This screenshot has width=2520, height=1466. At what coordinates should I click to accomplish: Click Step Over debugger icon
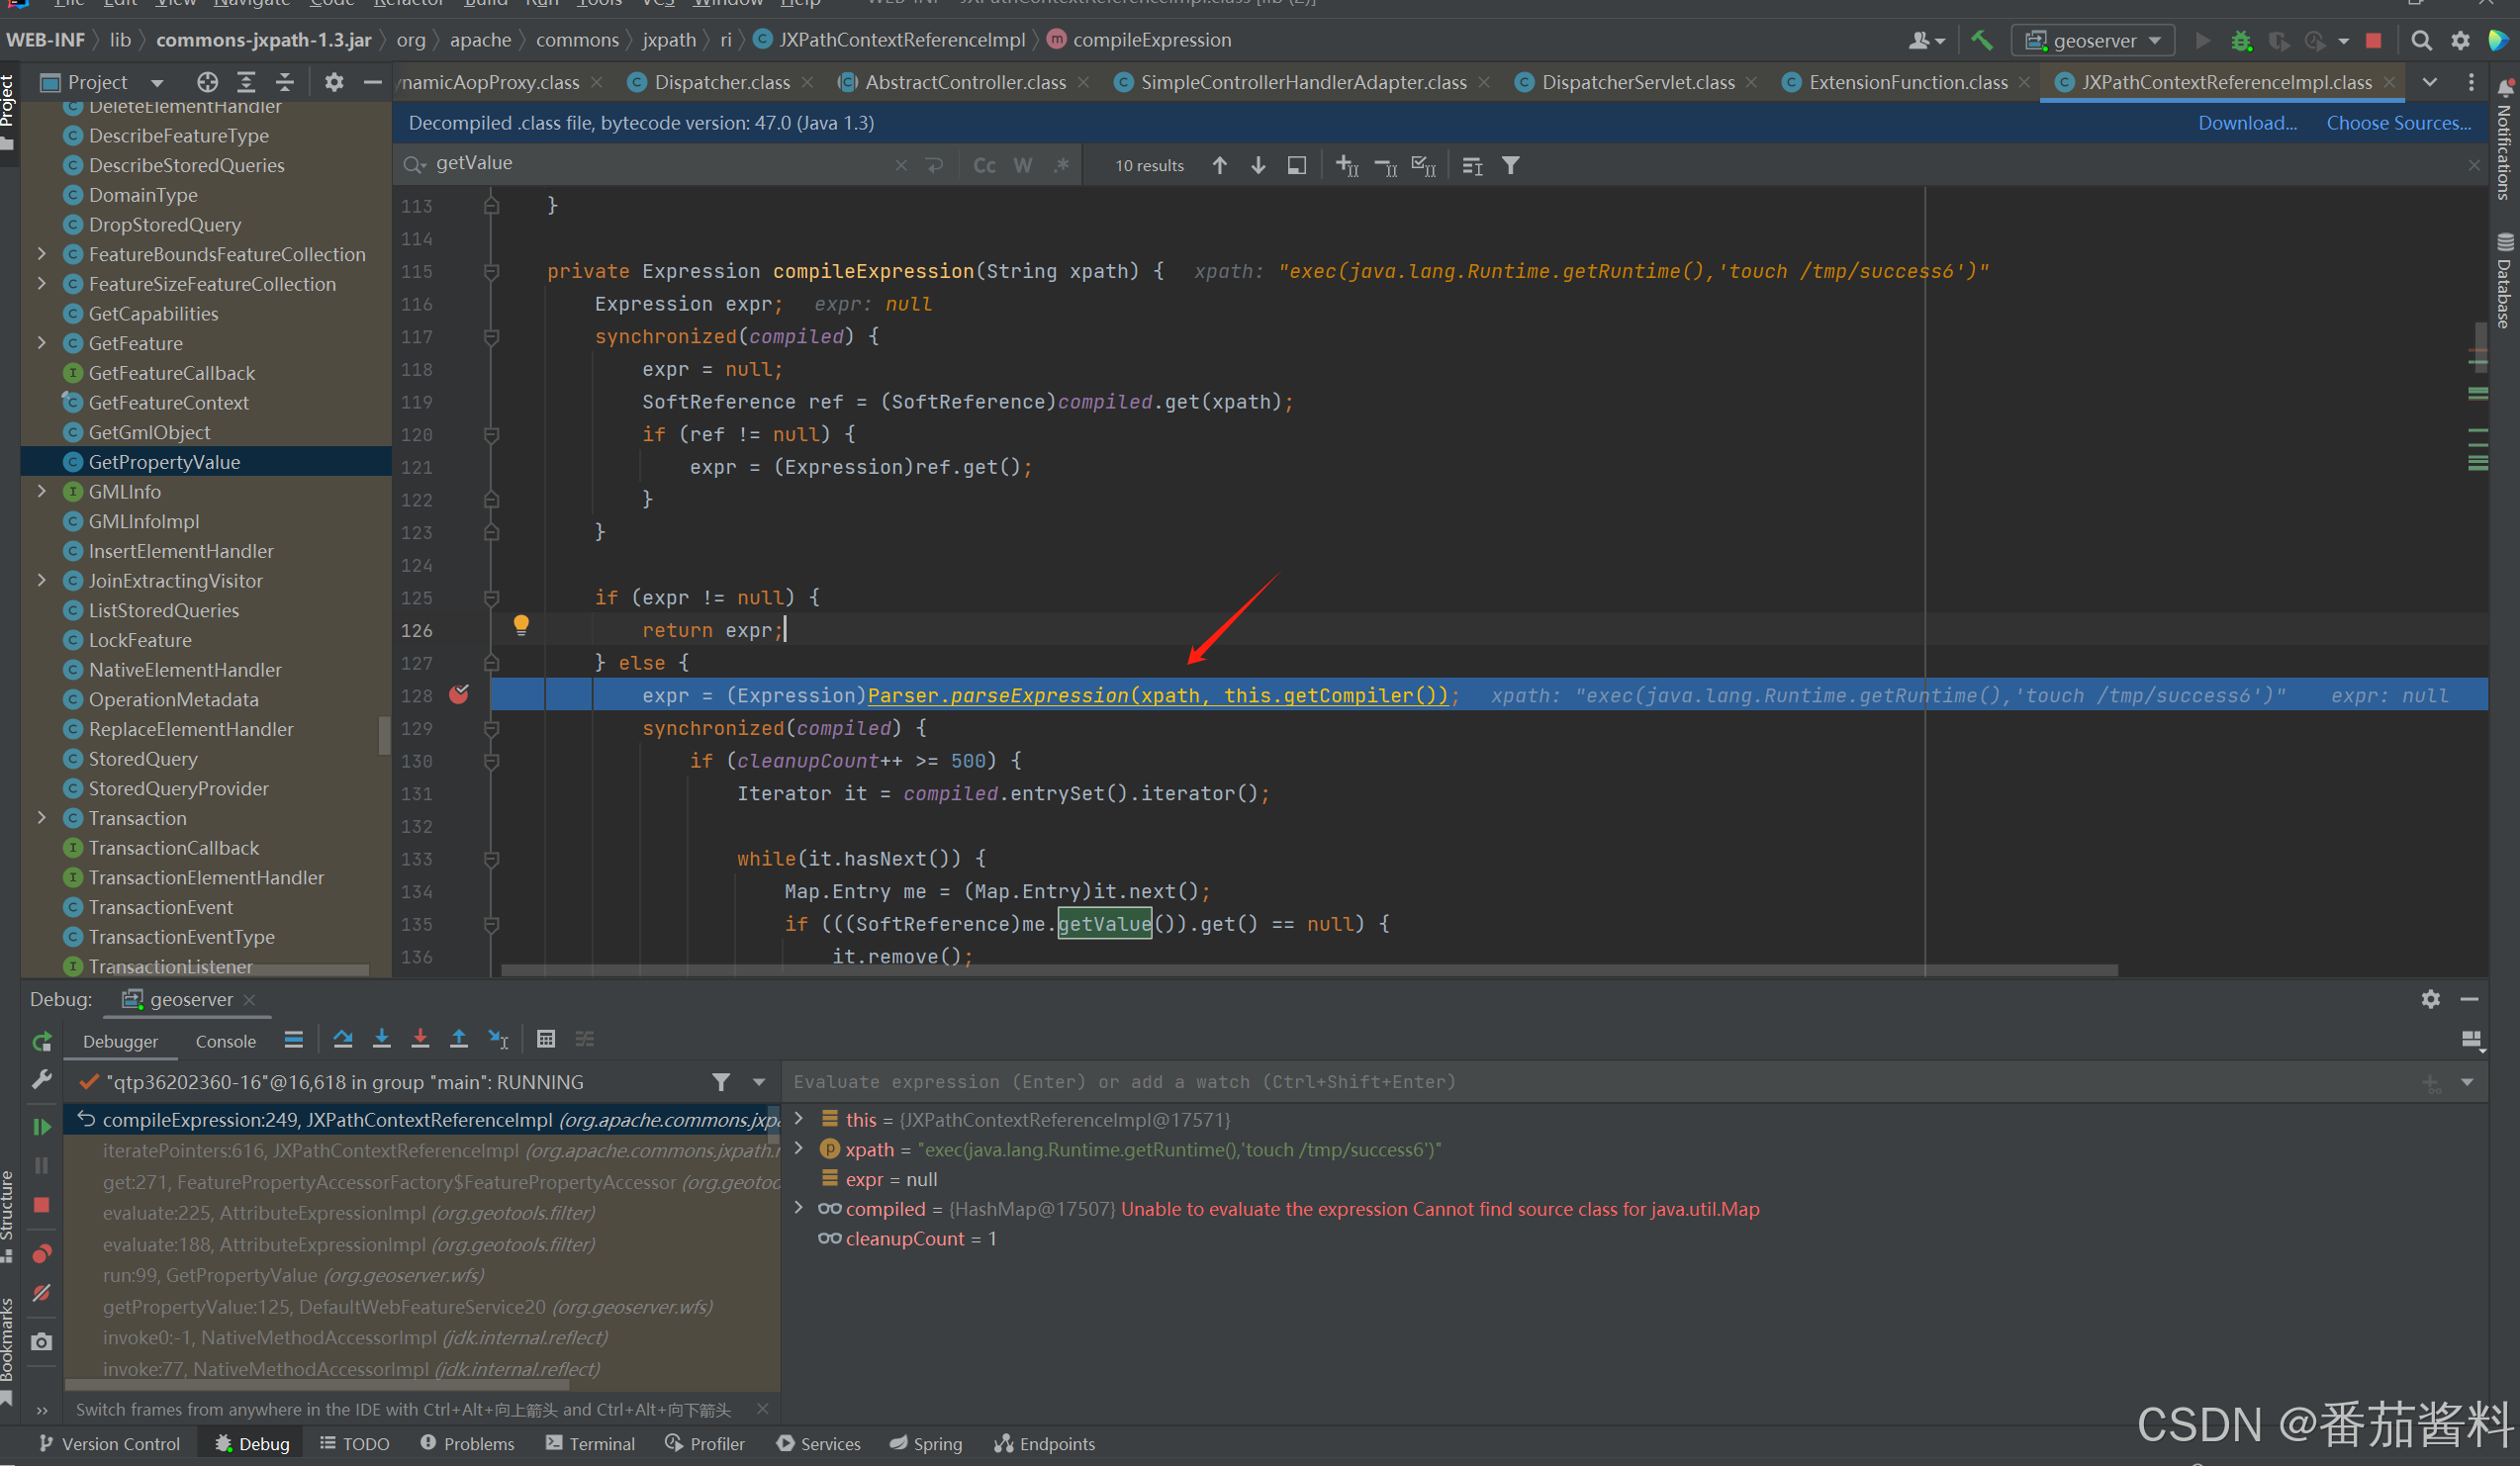tap(343, 1039)
